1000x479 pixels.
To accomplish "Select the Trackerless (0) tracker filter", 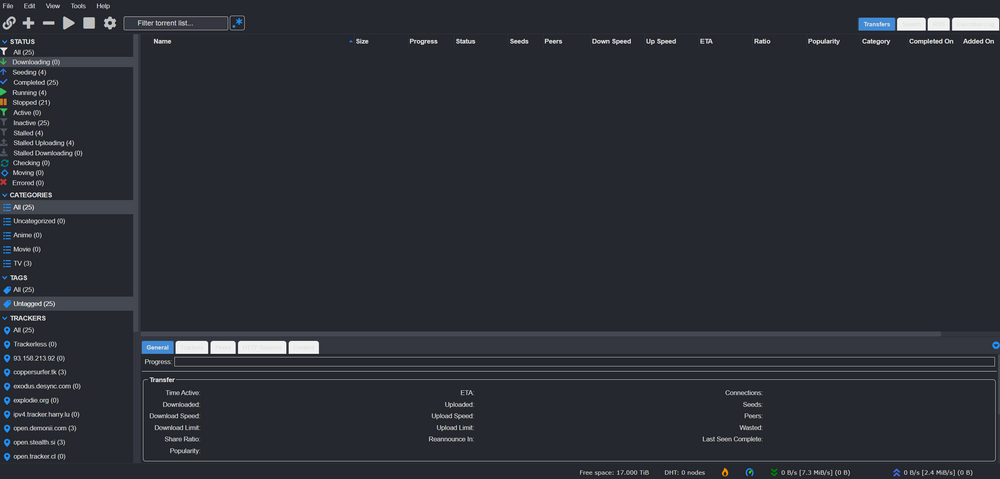I will coord(66,344).
